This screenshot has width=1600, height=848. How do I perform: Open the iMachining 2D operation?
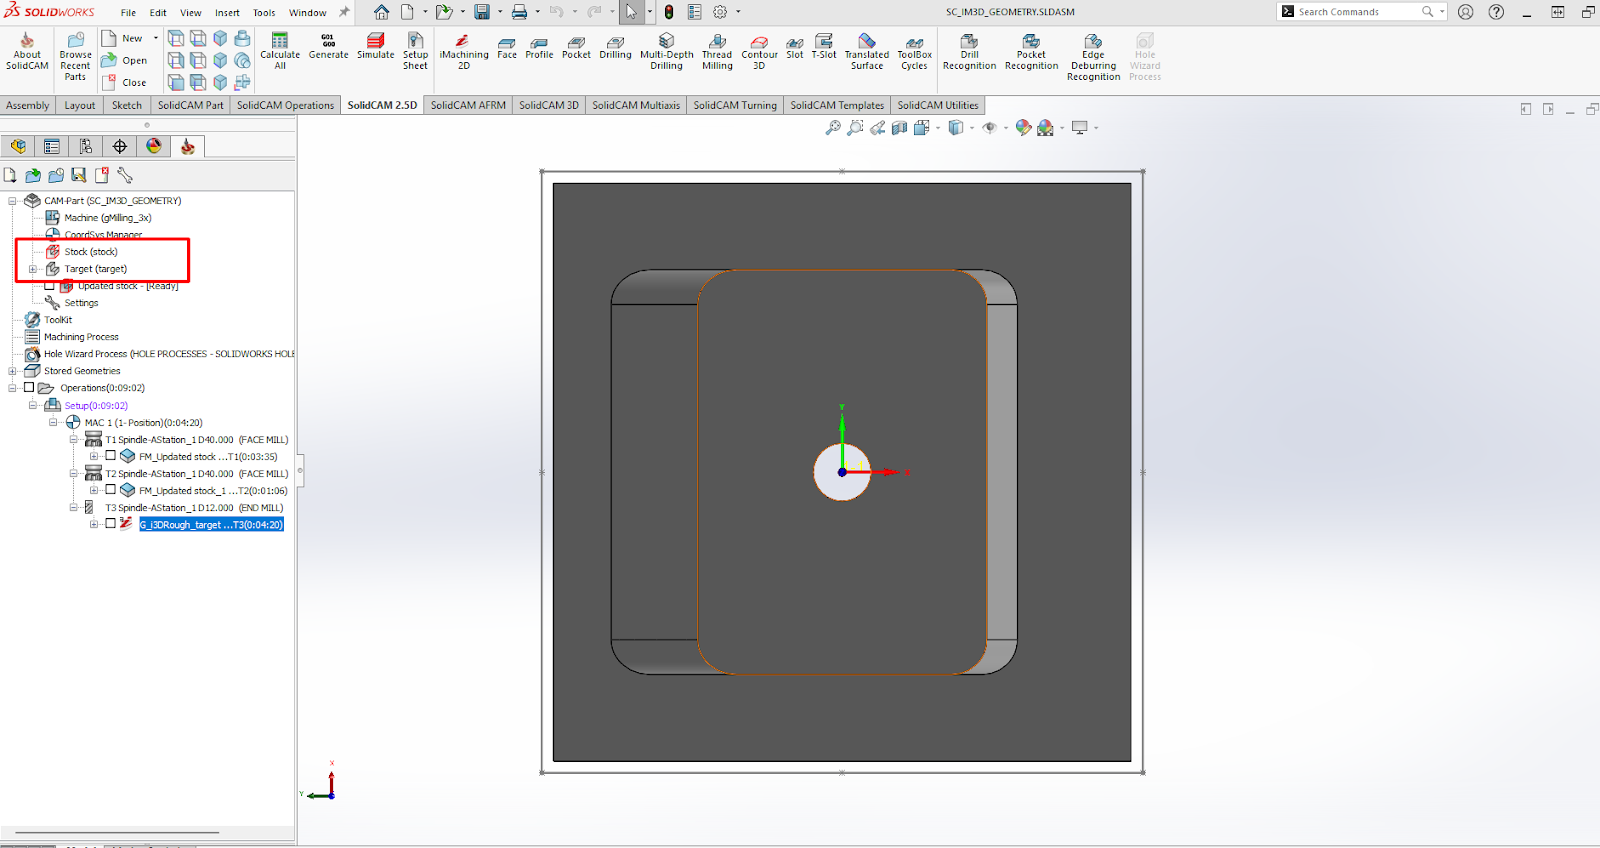[463, 52]
